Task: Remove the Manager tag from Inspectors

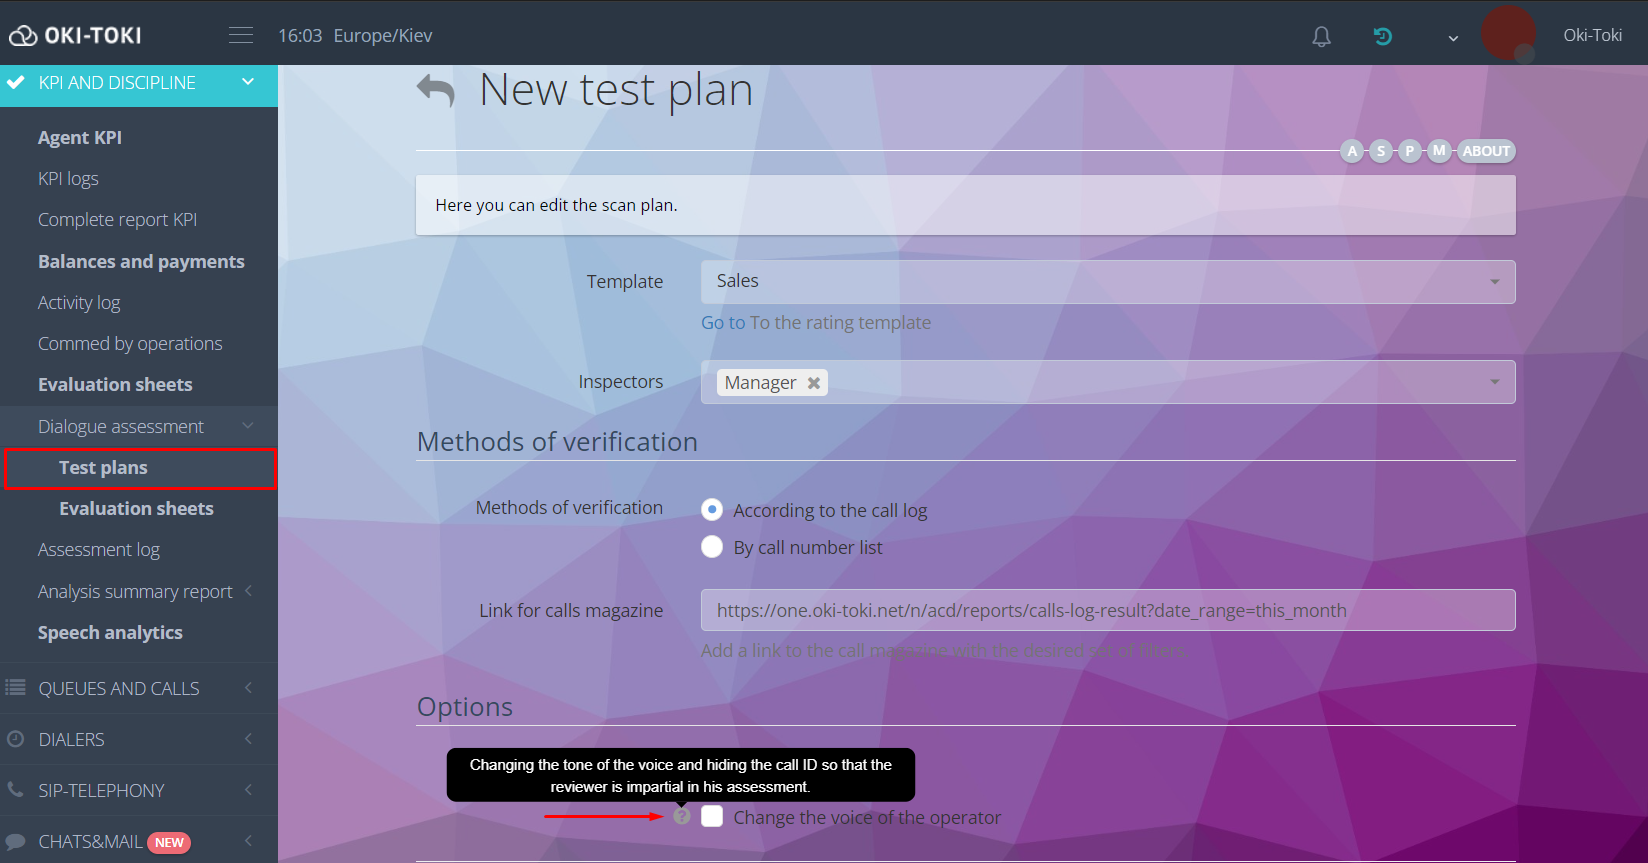Action: (814, 383)
